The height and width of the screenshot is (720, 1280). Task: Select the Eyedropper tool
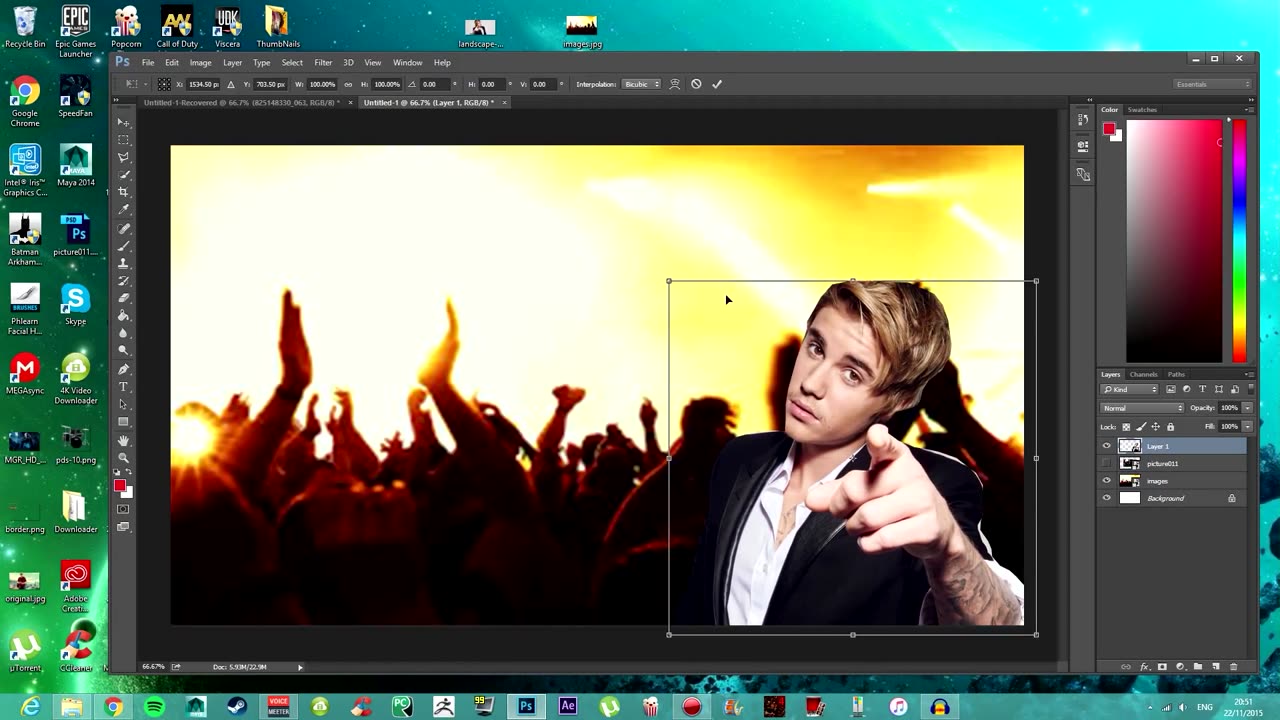[124, 209]
